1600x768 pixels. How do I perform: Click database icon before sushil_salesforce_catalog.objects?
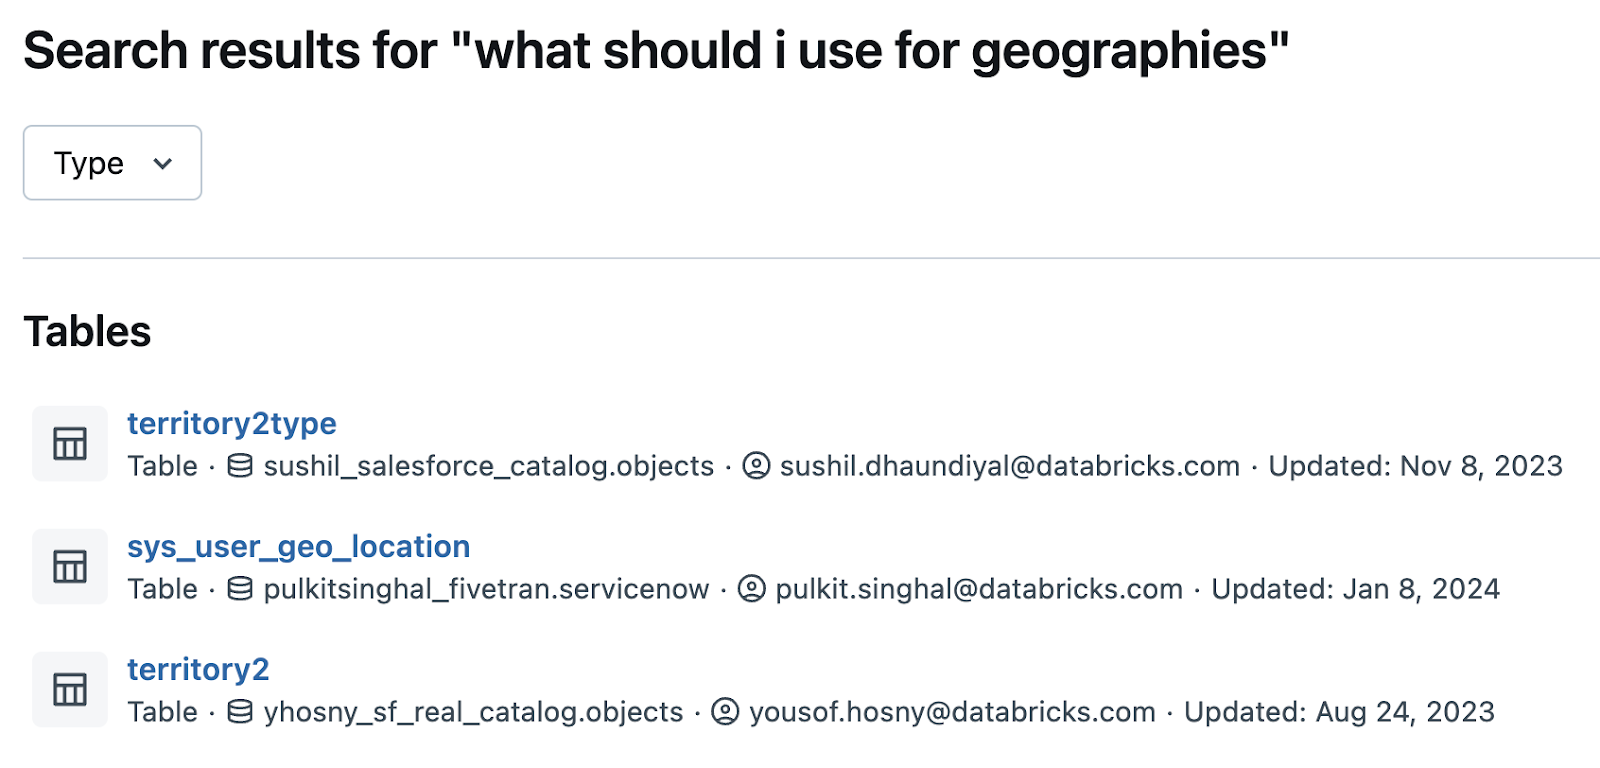click(240, 466)
